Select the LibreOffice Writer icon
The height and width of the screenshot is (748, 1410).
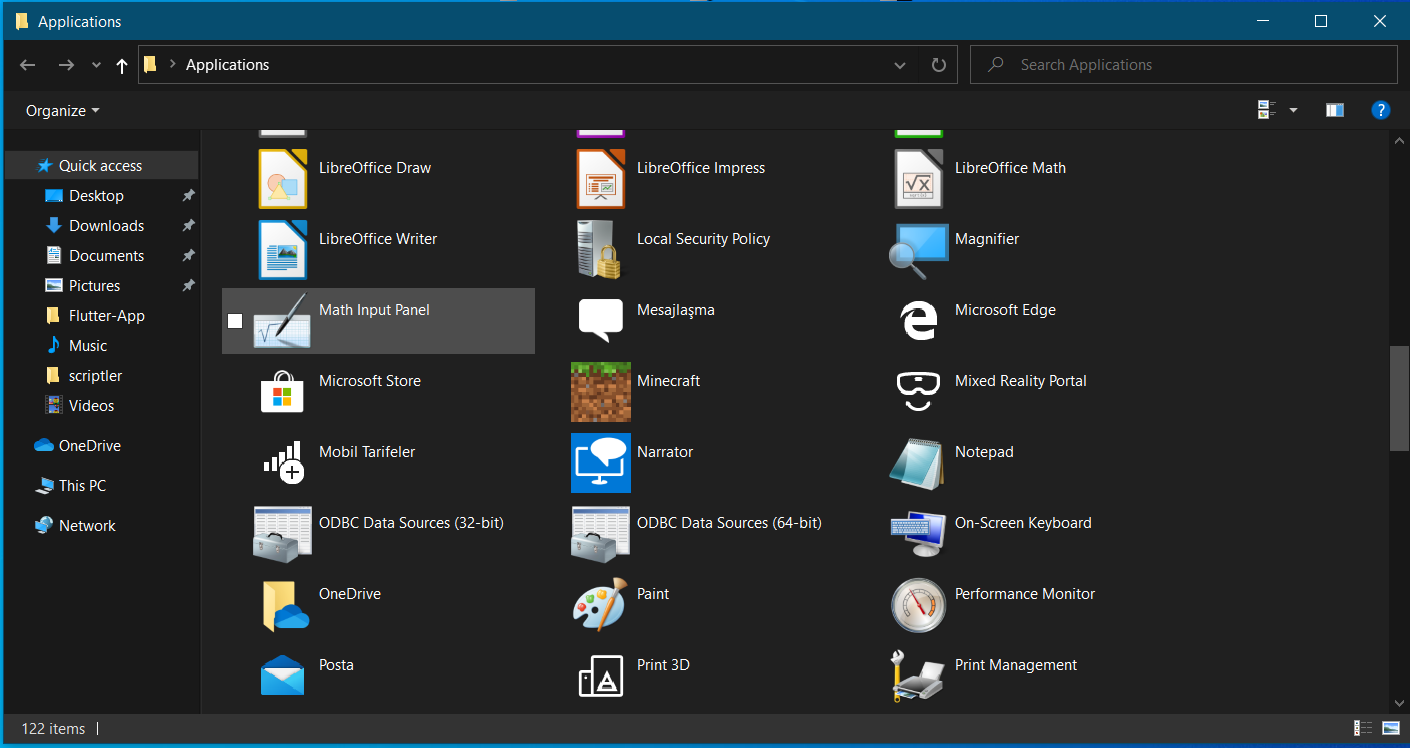(x=283, y=250)
